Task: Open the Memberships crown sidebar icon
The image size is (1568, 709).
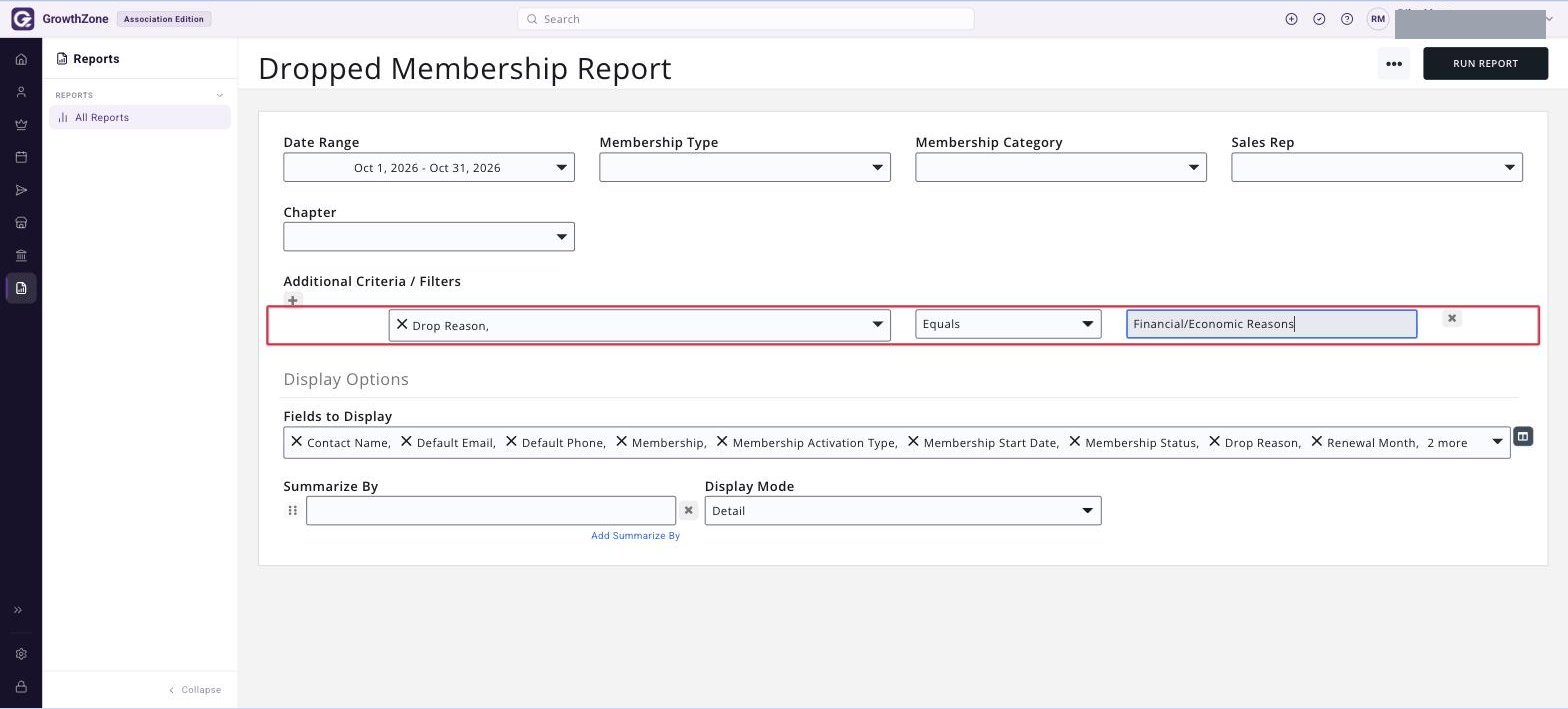Action: [x=21, y=125]
